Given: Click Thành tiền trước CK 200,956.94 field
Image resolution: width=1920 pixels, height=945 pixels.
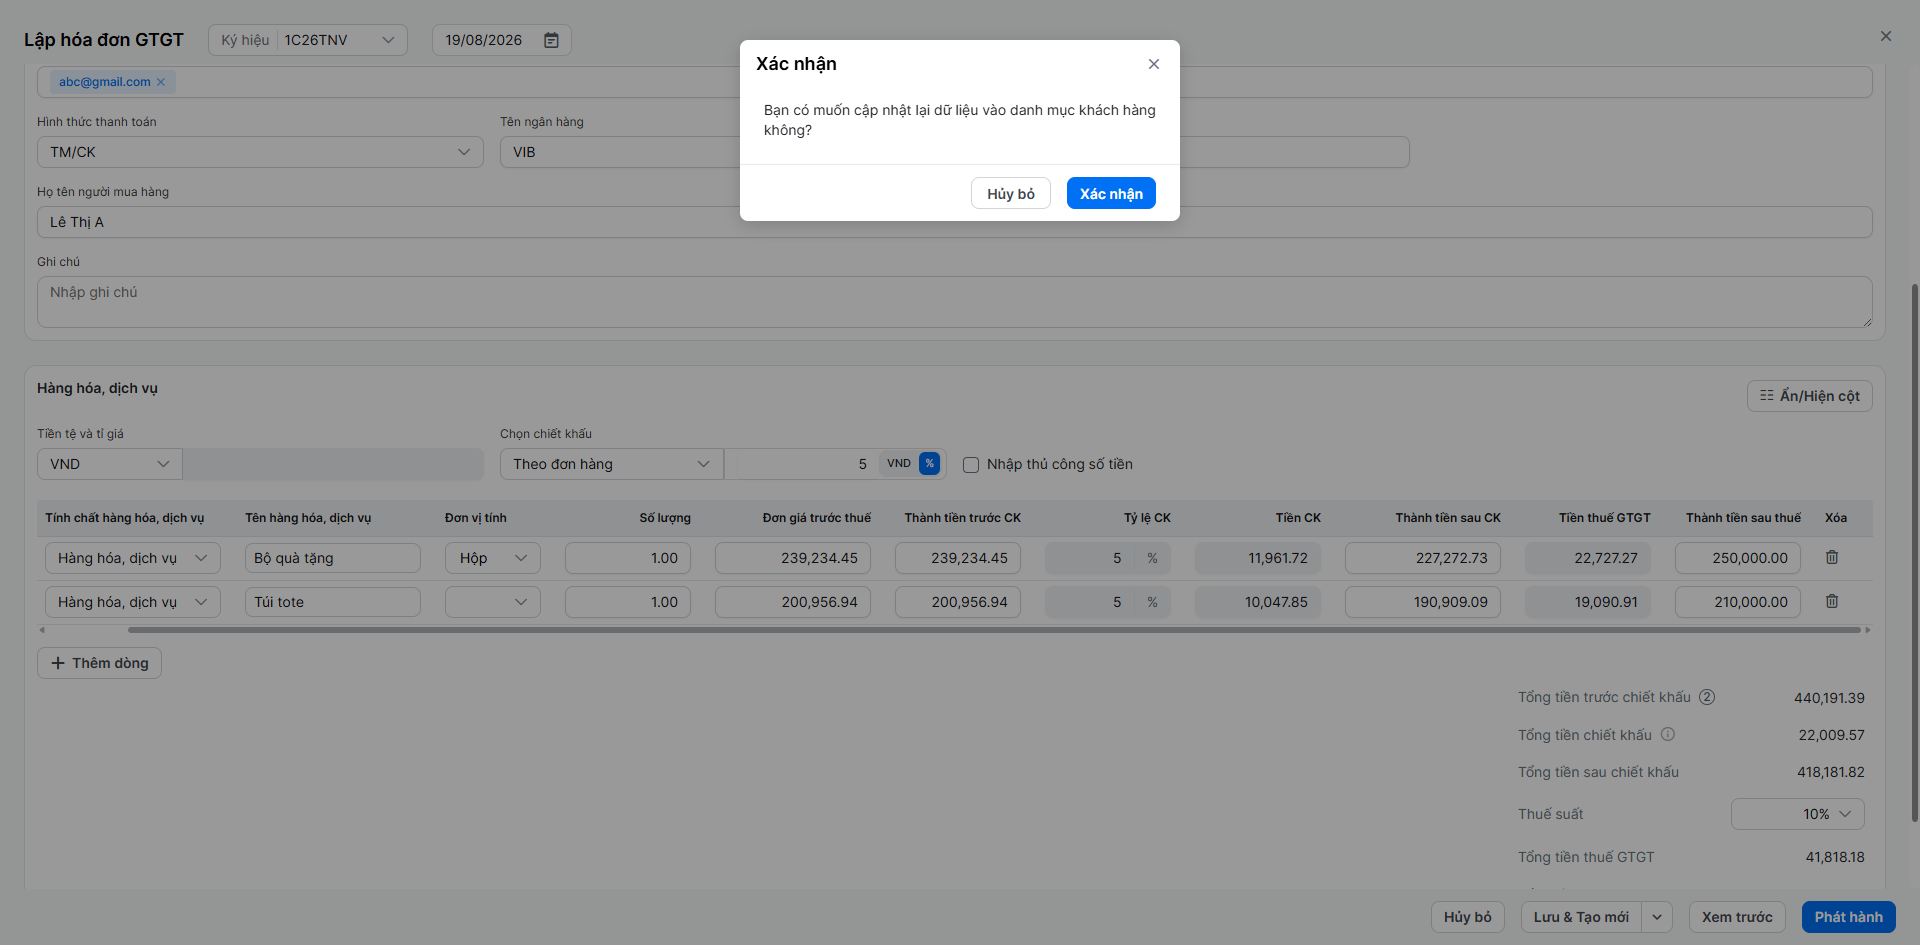Looking at the screenshot, I should coord(958,602).
